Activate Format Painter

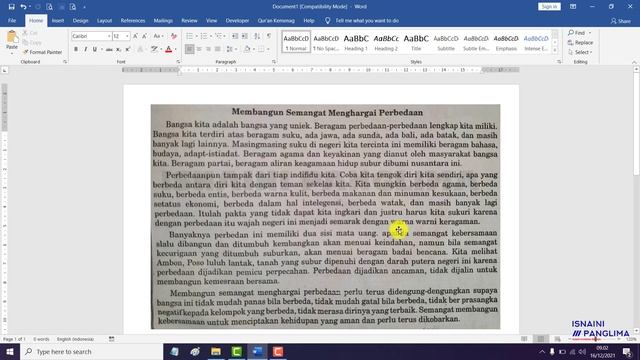42,52
